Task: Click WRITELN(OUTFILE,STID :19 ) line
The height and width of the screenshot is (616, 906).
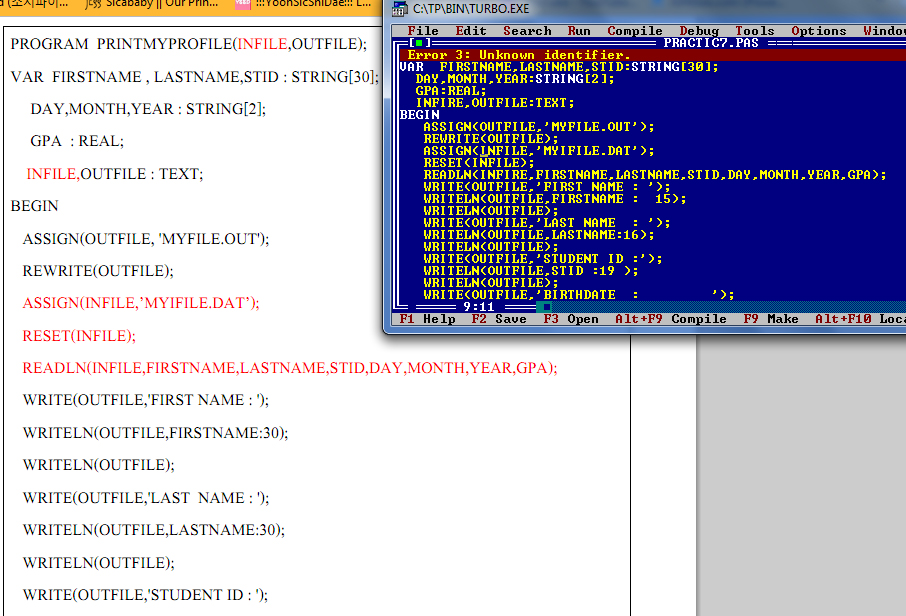Action: tap(530, 270)
